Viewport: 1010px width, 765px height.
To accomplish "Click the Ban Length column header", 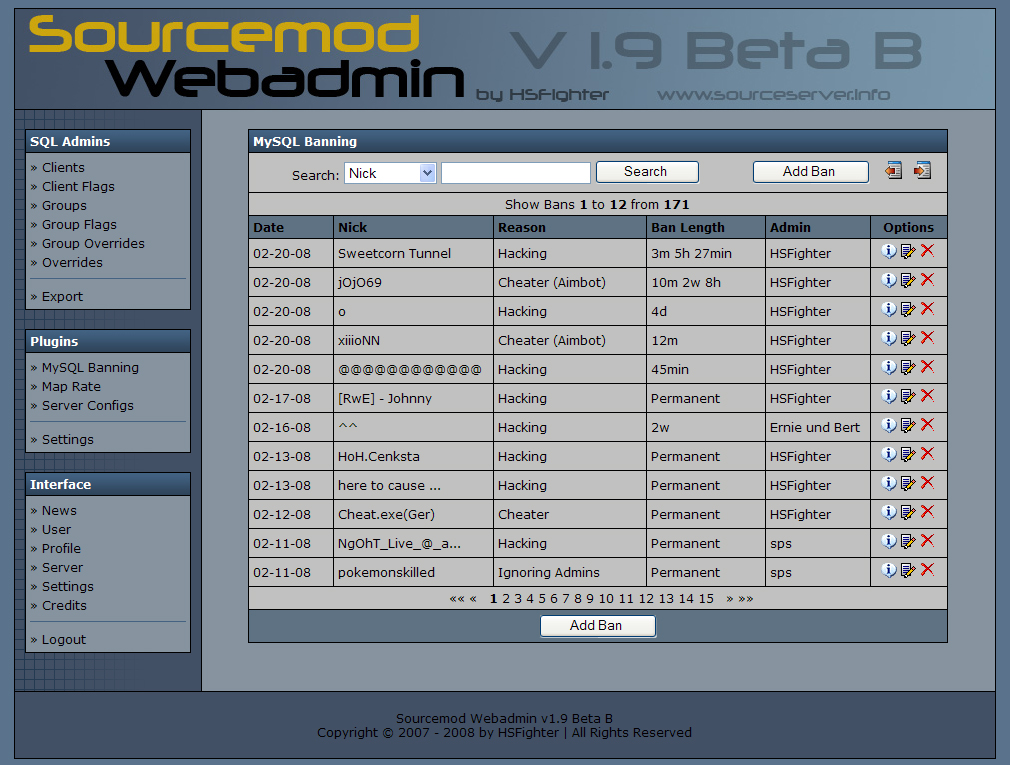I will coord(705,227).
